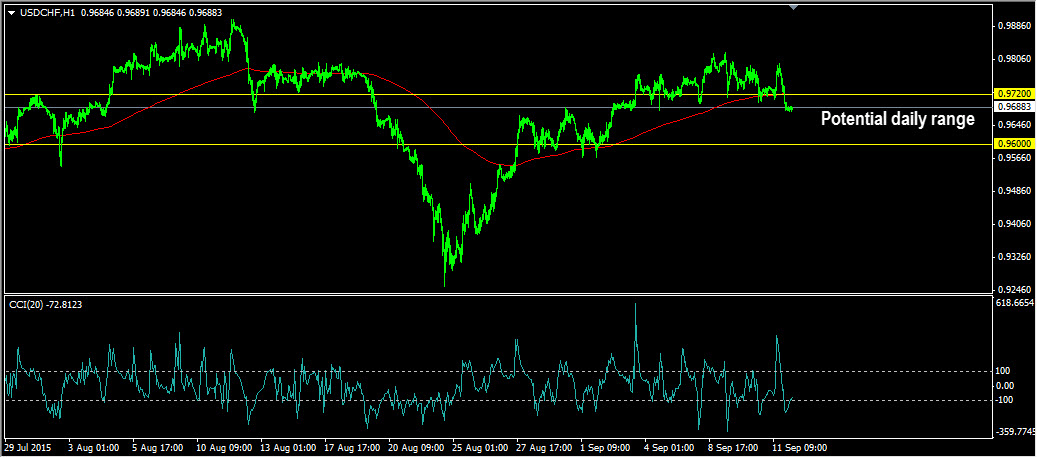Viewport: 1037px width, 458px height.
Task: Click the 0.94860 price axis value
Action: pyautogui.click(x=1017, y=191)
